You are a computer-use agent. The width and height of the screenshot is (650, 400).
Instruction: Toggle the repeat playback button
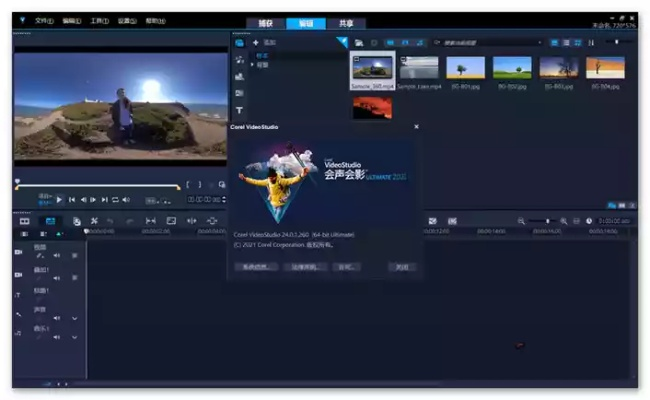[115, 200]
